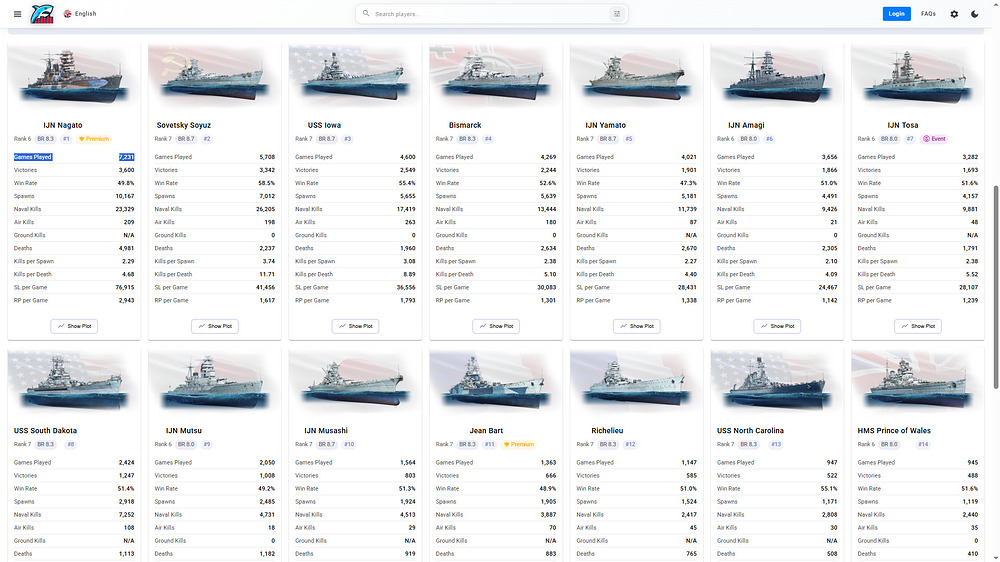Image resolution: width=1000 pixels, height=562 pixels.
Task: Click the USS South Dakota ship image
Action: point(74,383)
